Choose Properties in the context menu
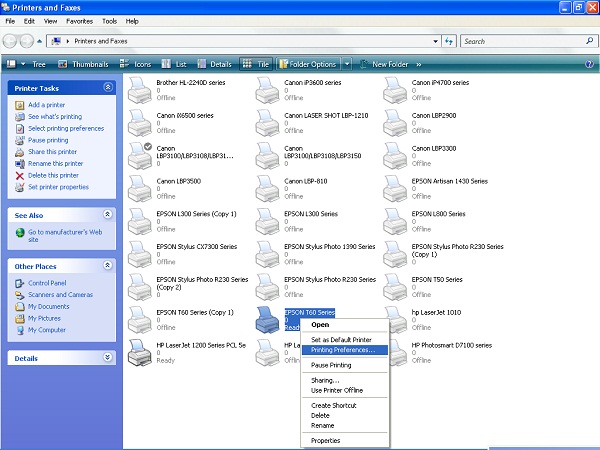Viewport: 600px width, 450px height. [x=345, y=440]
